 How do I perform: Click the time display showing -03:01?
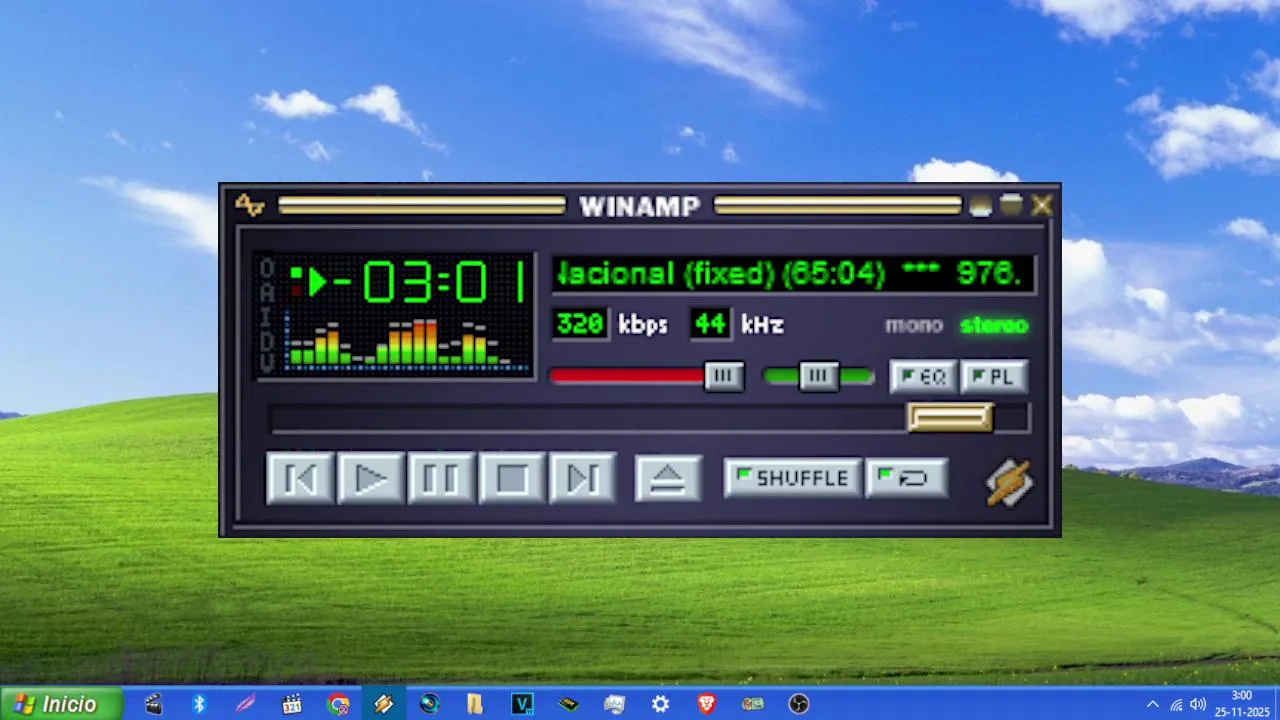(x=430, y=282)
